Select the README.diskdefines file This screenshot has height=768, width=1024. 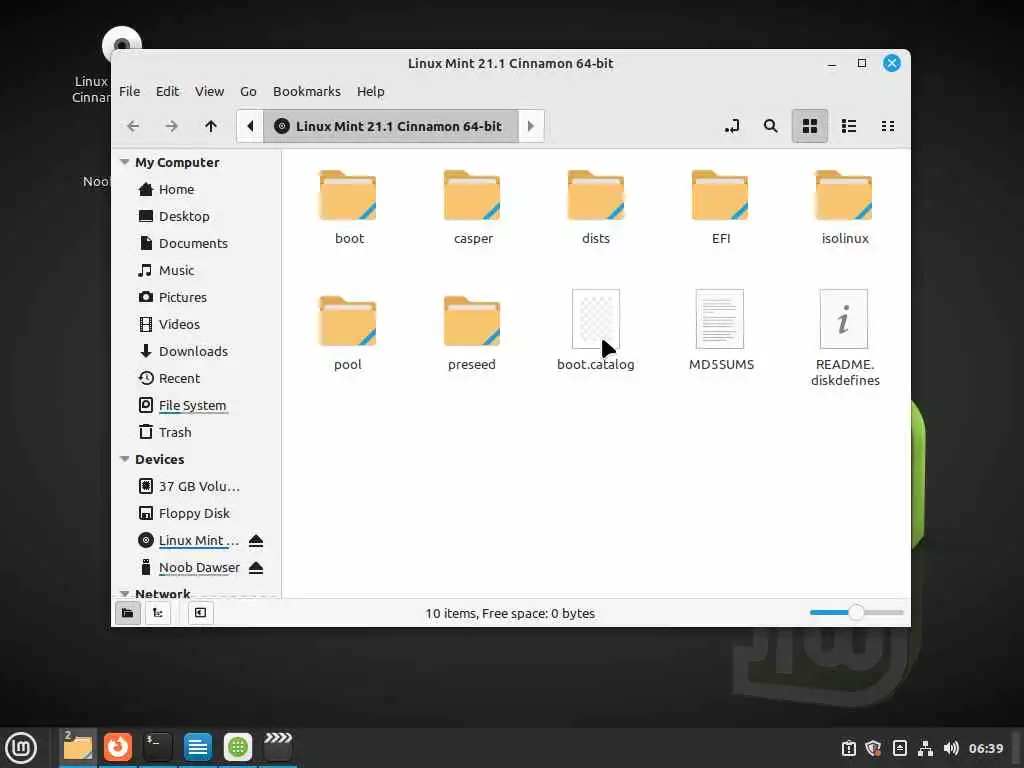tap(844, 338)
